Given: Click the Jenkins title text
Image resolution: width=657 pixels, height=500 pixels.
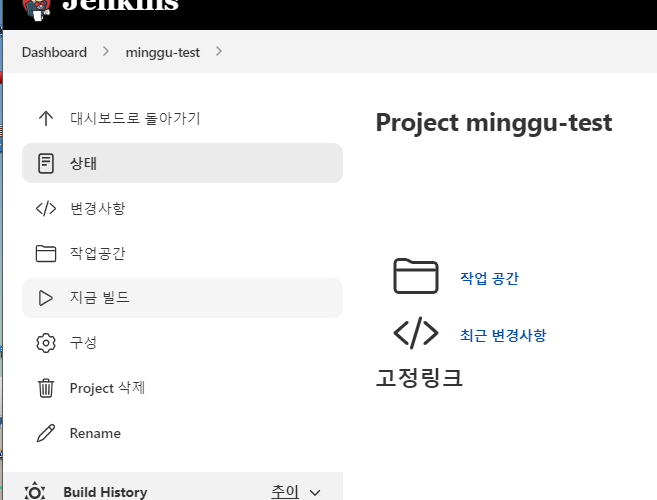Looking at the screenshot, I should [121, 5].
